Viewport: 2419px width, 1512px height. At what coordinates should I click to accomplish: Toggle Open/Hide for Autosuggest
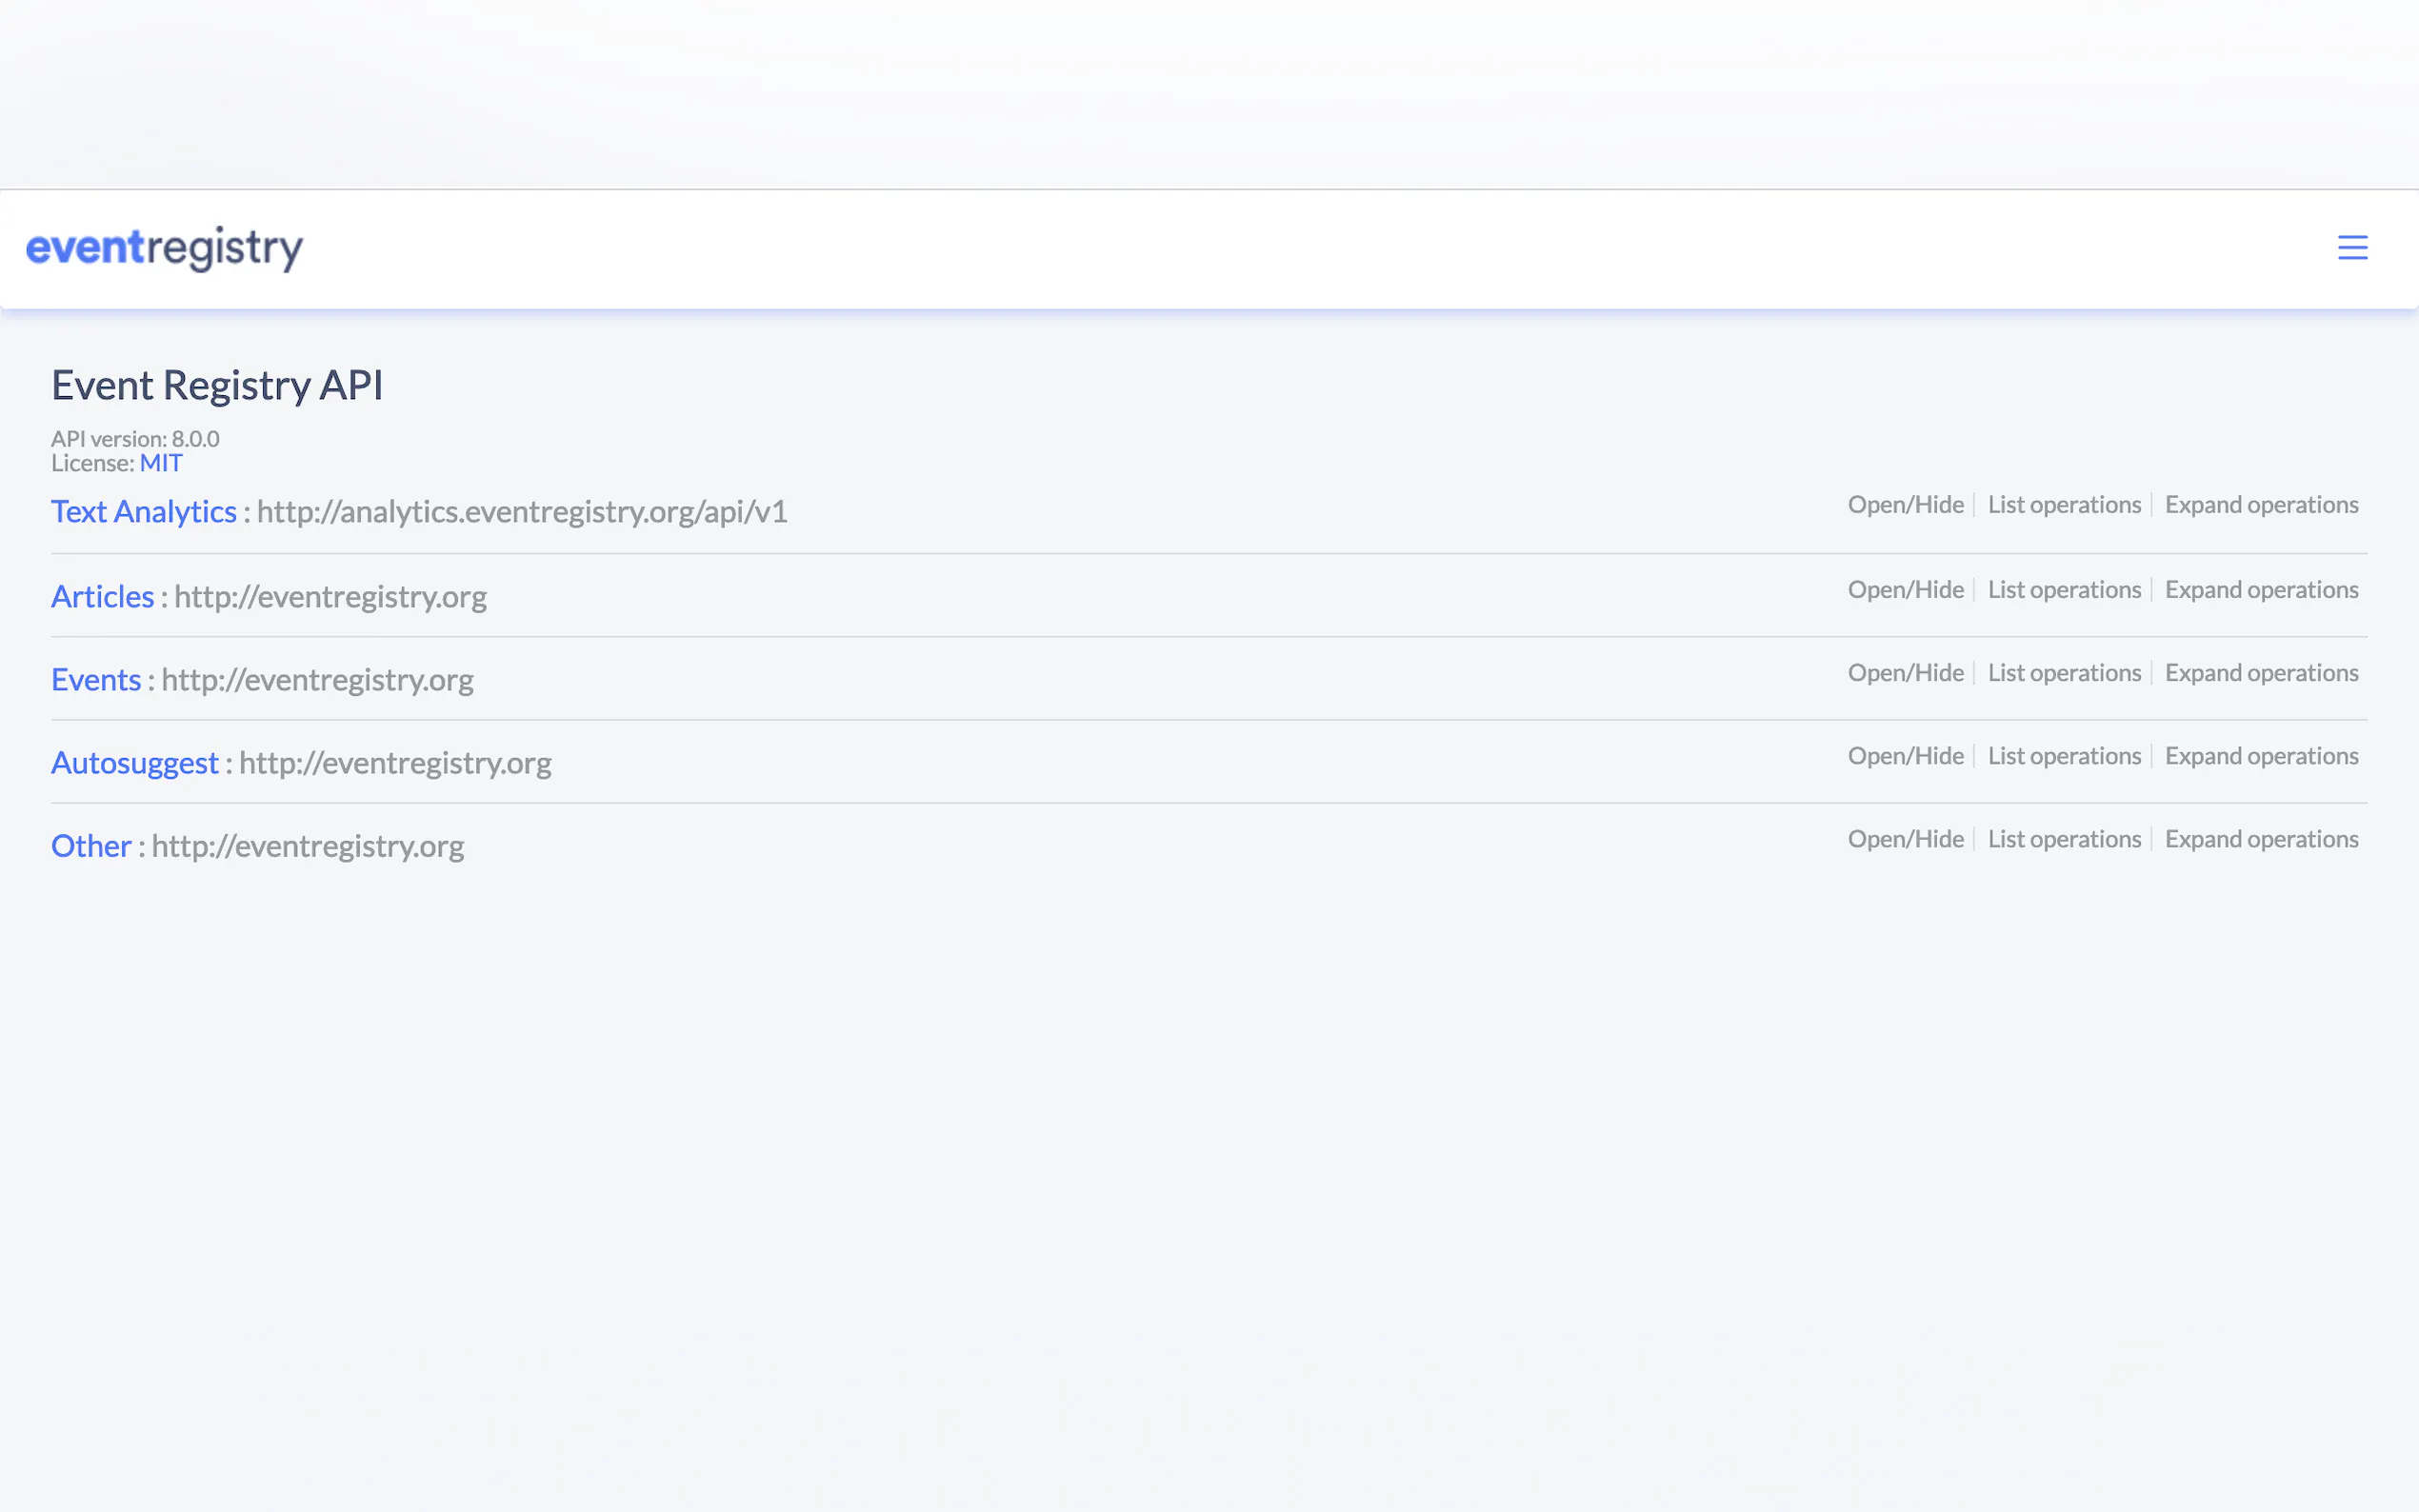[1905, 756]
